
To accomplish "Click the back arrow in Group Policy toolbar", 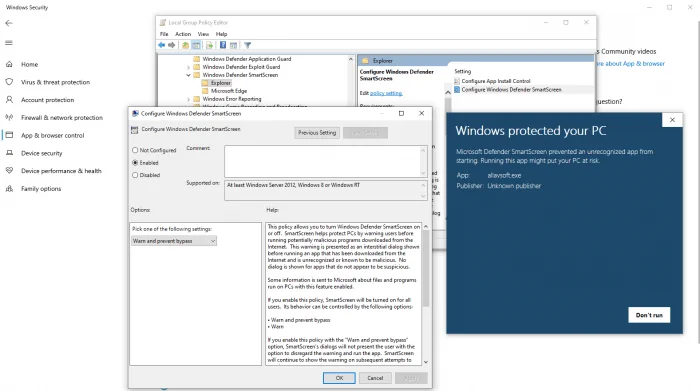I will pos(162,45).
